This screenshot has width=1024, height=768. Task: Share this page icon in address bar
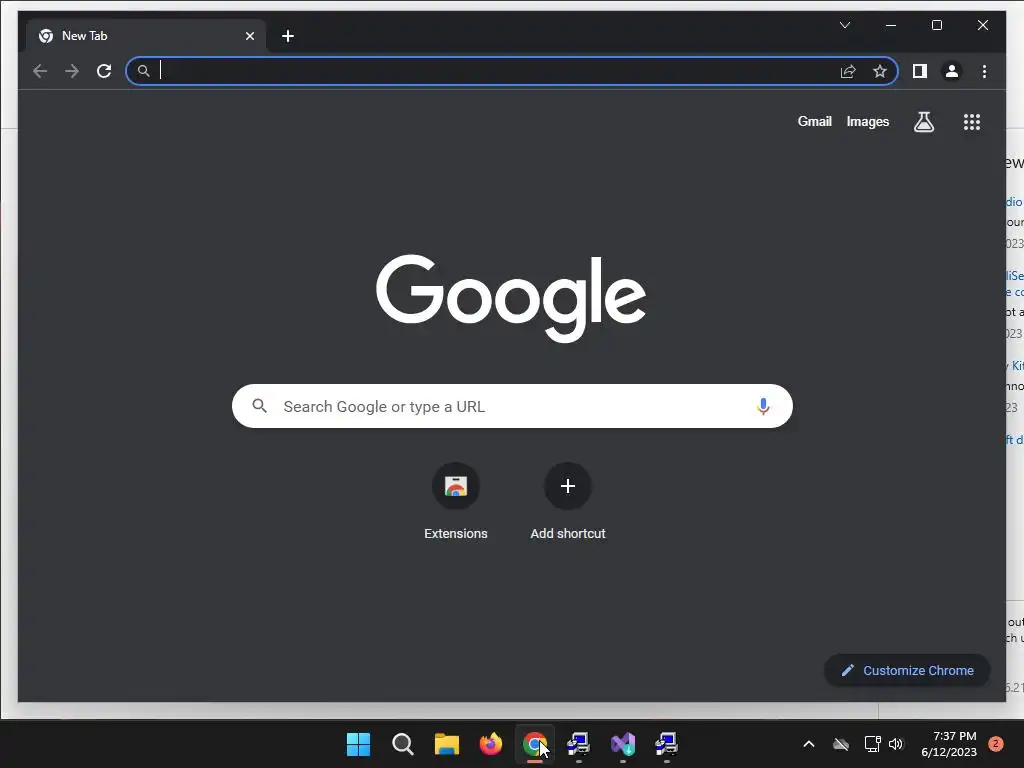(x=848, y=71)
